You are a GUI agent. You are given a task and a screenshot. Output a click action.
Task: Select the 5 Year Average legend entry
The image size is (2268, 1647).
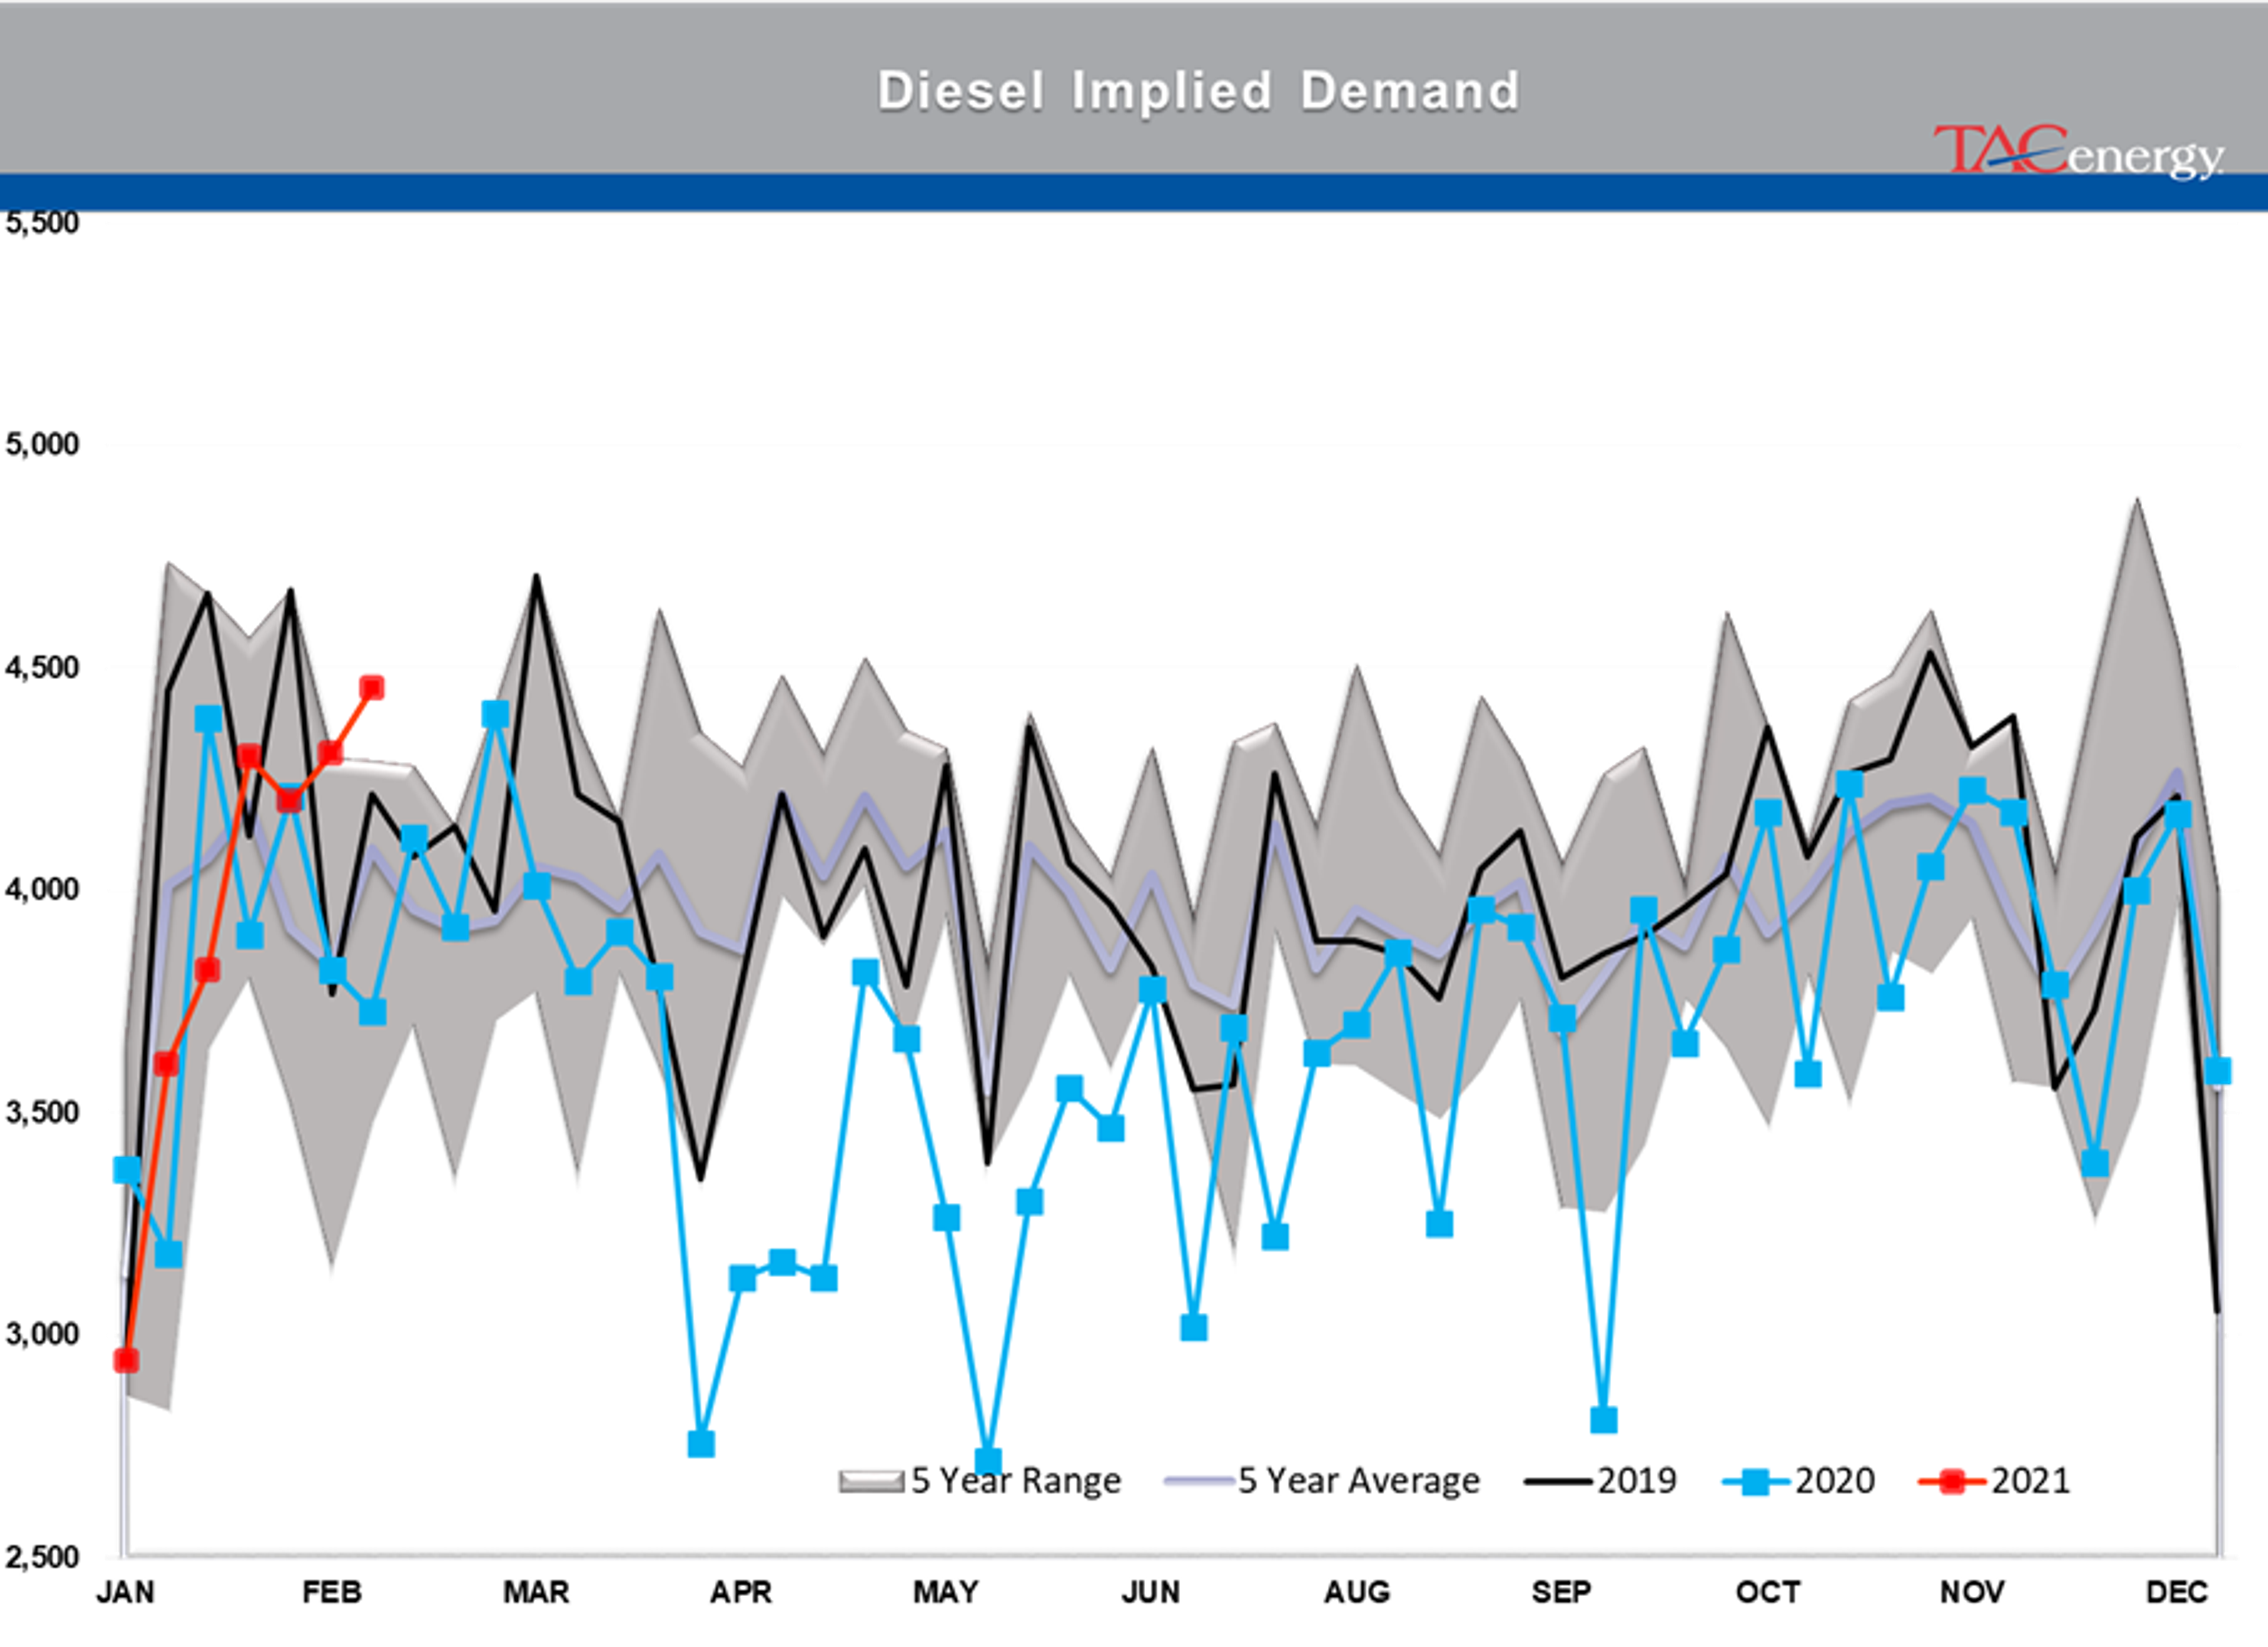(1322, 1481)
